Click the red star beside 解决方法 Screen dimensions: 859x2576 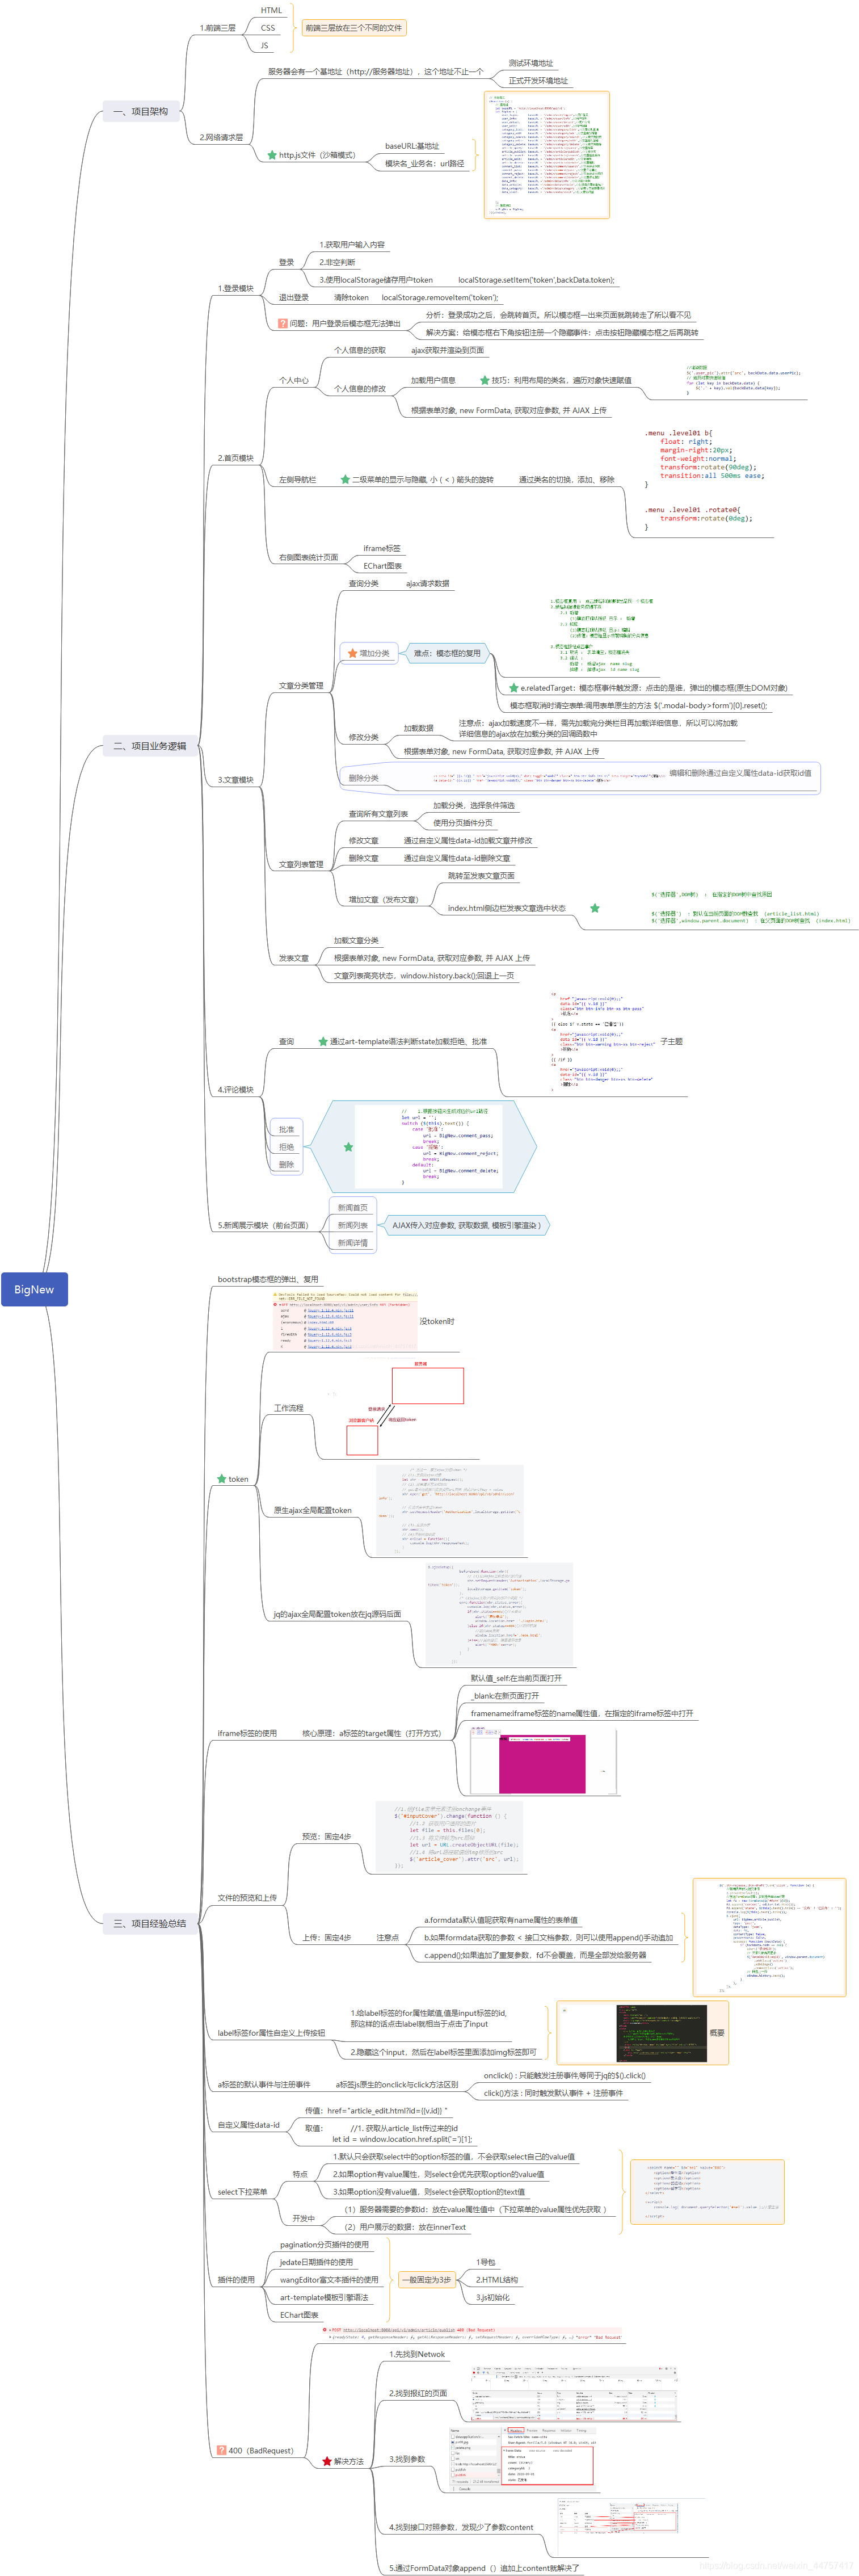(327, 2461)
